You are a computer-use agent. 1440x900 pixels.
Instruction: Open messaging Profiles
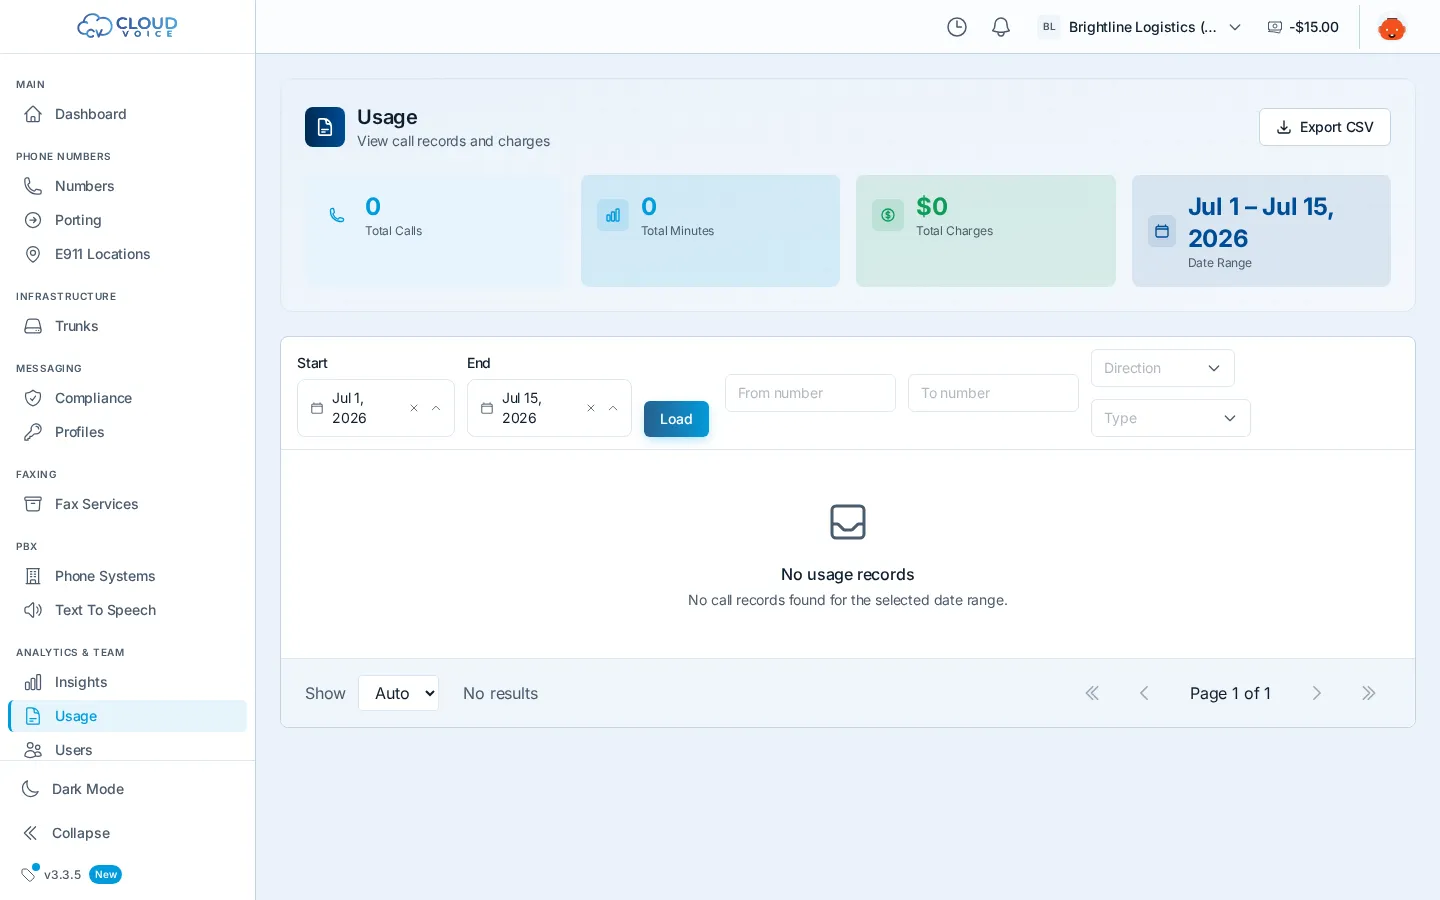[127, 432]
